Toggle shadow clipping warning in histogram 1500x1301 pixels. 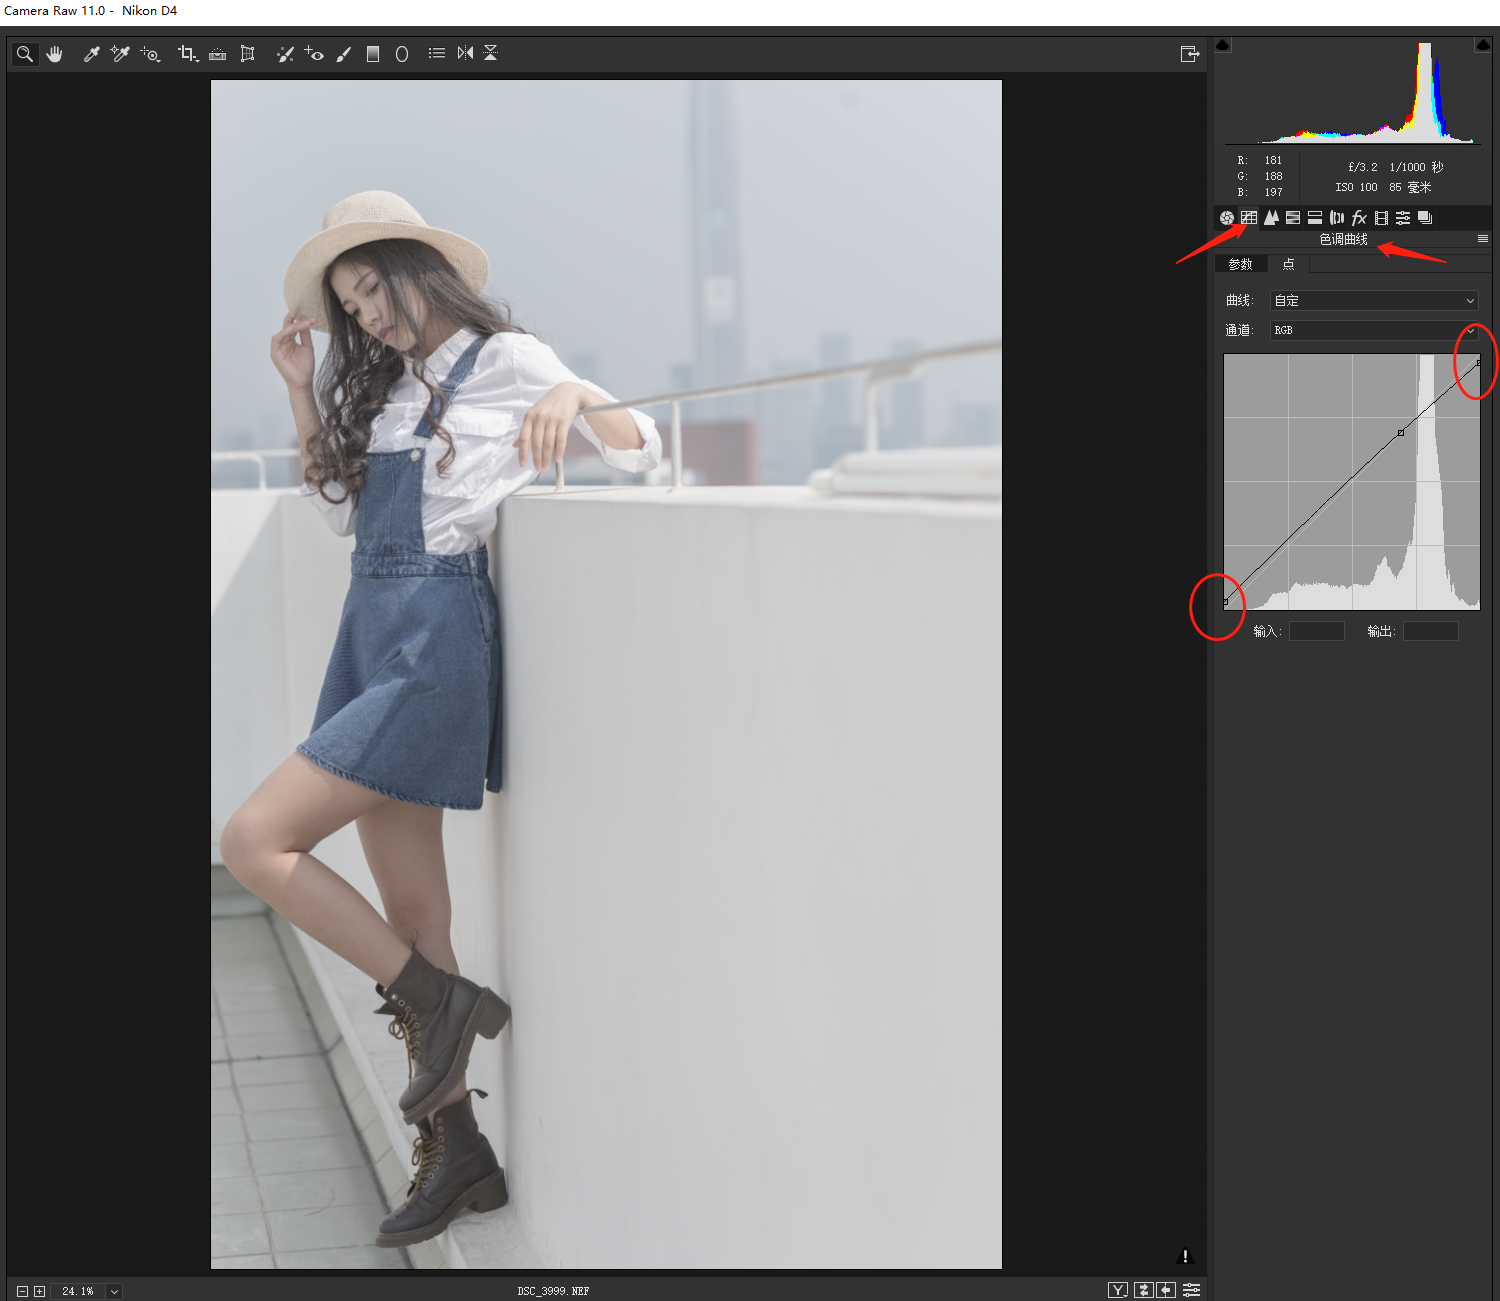[x=1223, y=45]
